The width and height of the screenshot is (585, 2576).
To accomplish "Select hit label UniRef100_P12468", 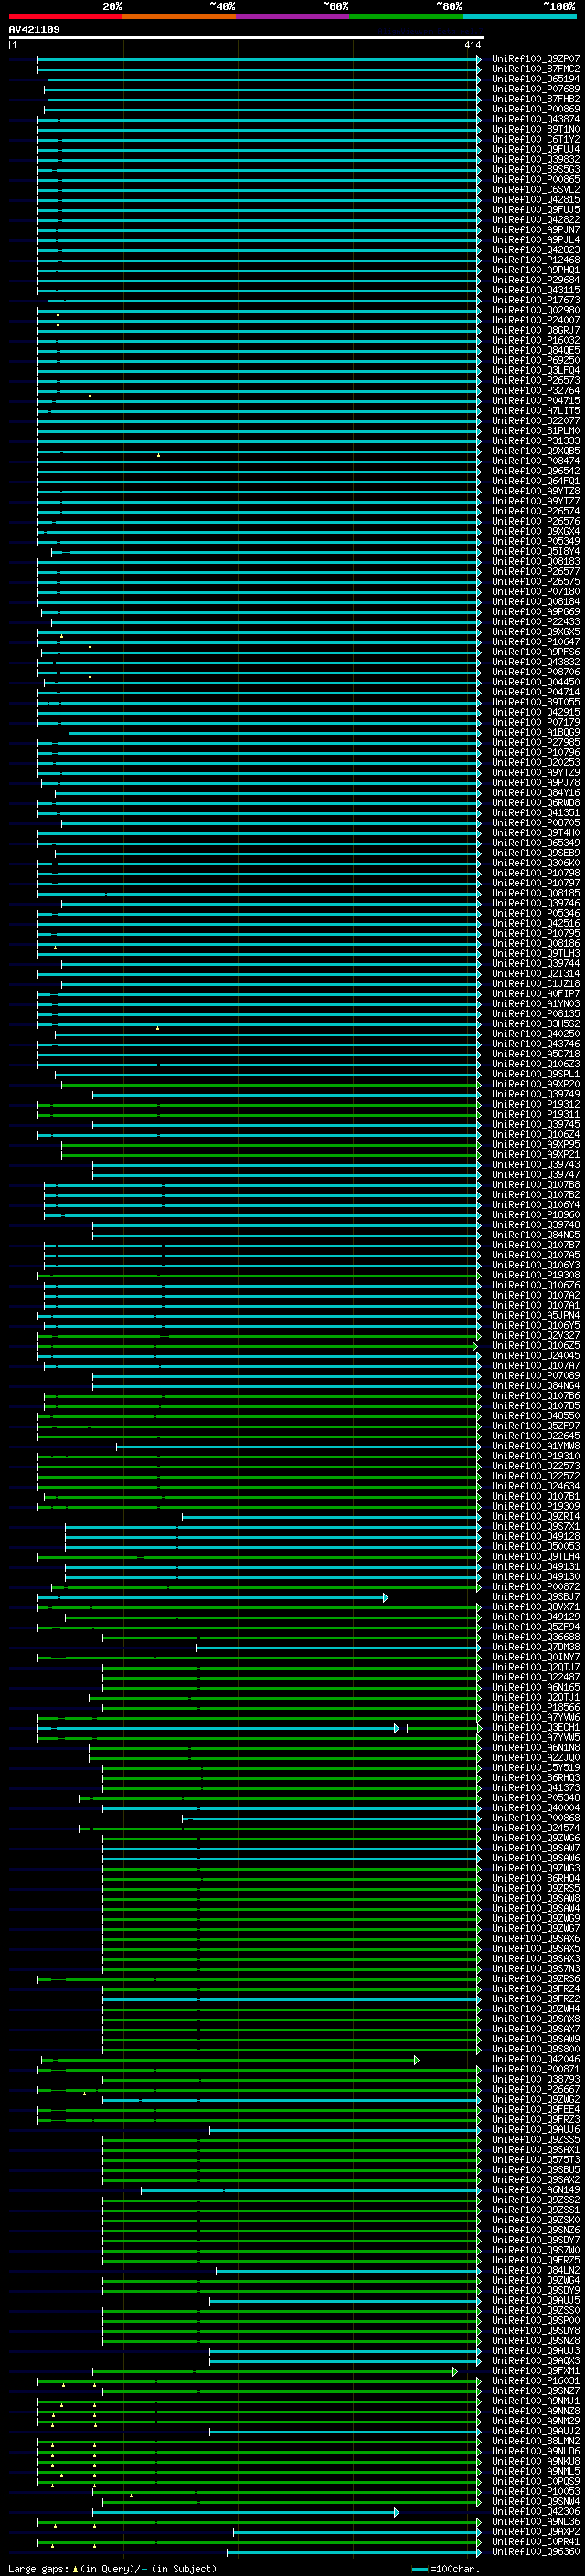I will coord(535,260).
